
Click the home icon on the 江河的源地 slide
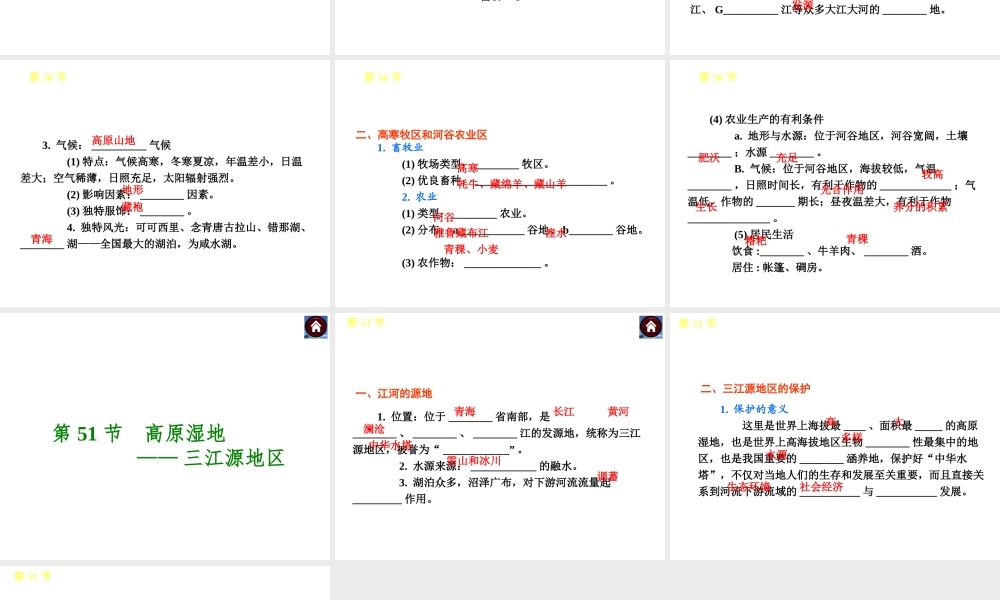click(651, 326)
